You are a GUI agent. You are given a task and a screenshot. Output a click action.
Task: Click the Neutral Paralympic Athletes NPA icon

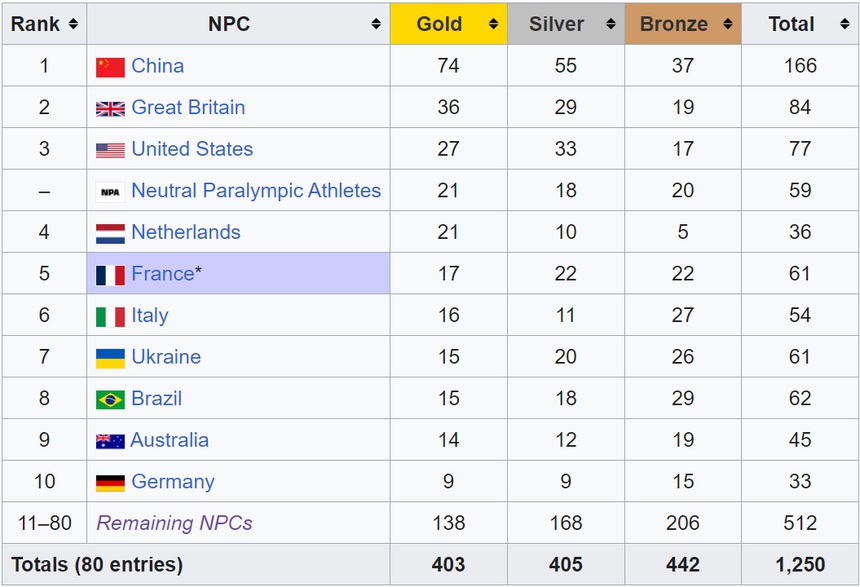point(109,190)
